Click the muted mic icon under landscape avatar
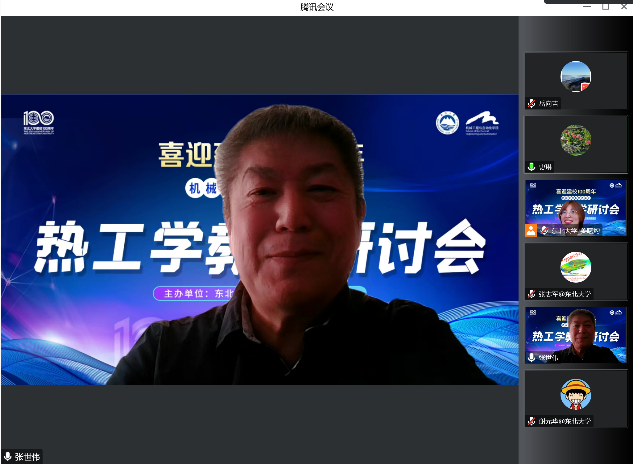 coord(531,103)
